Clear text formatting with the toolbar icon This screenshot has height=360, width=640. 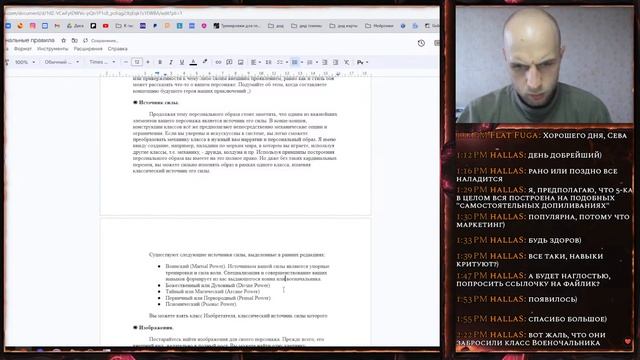pos(347,62)
